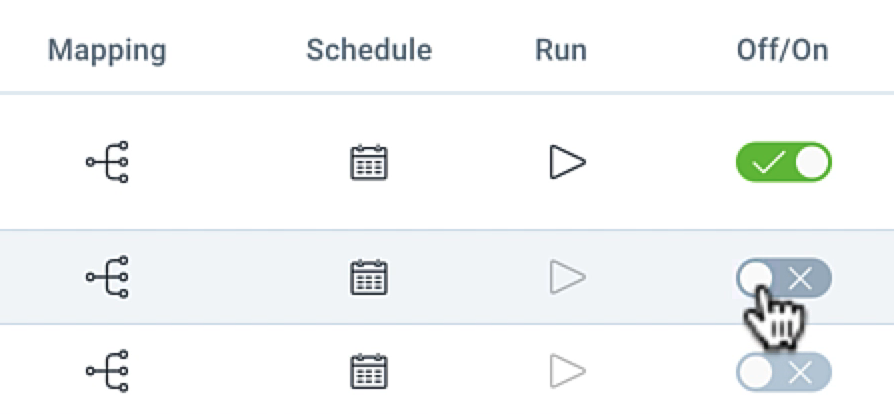
Task: Open the mapping icon in the third row
Action: 108,371
